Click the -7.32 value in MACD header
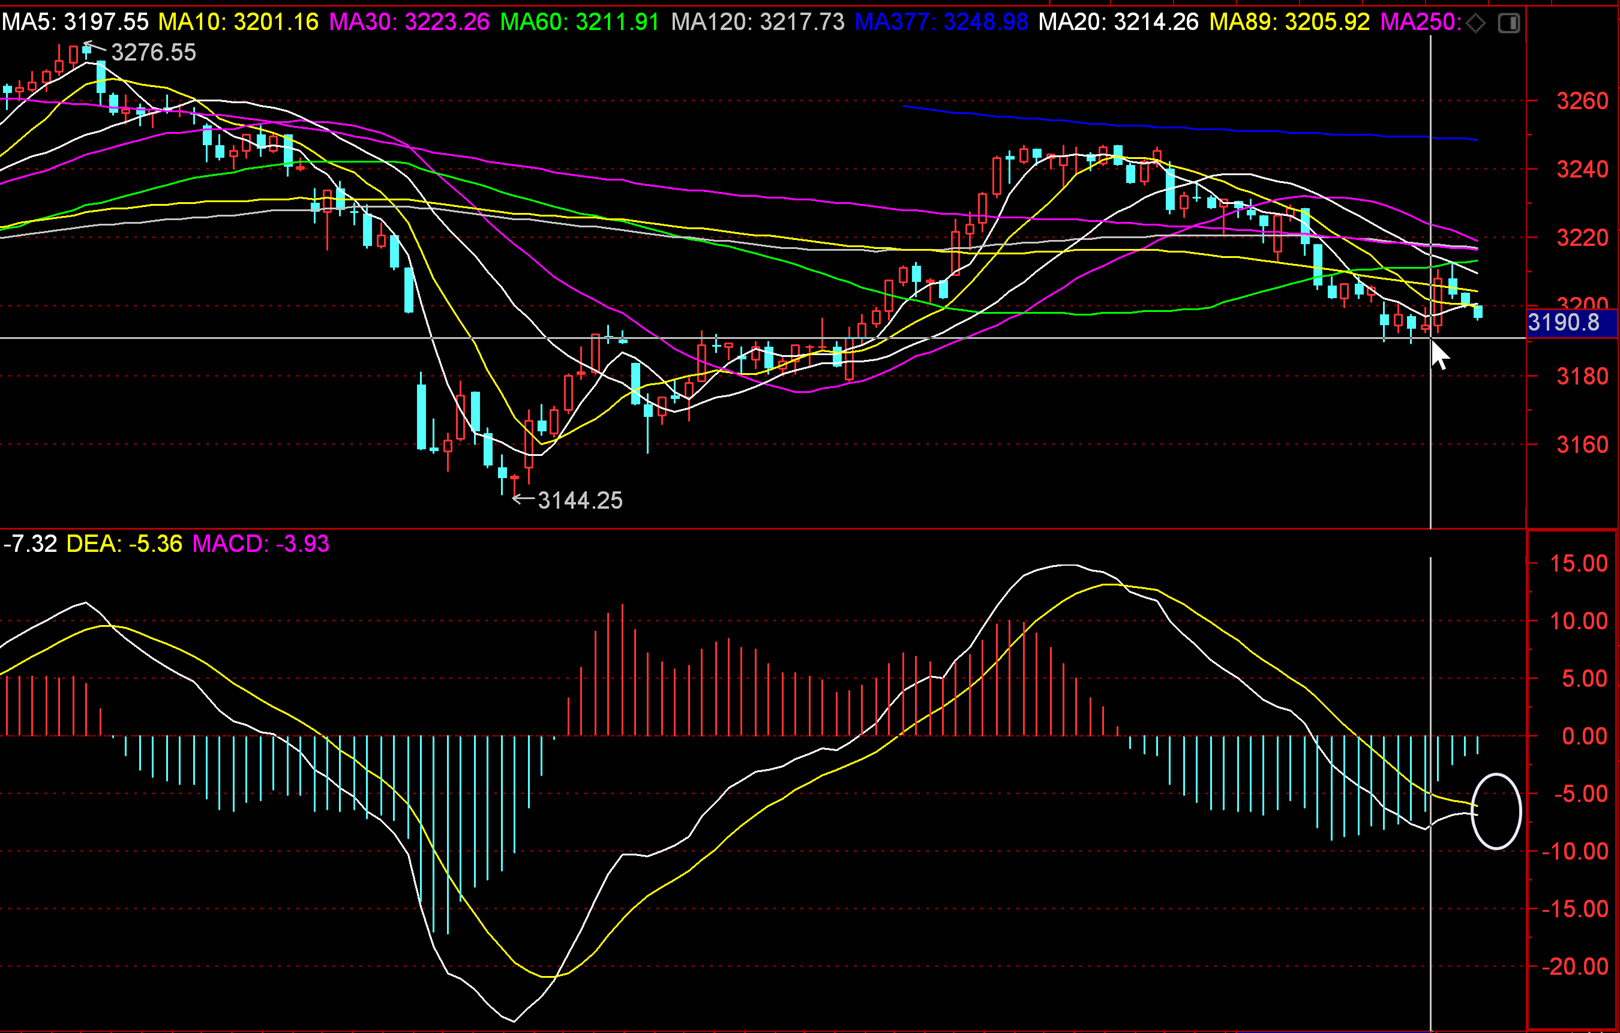The height and width of the screenshot is (1033, 1620). pyautogui.click(x=30, y=544)
